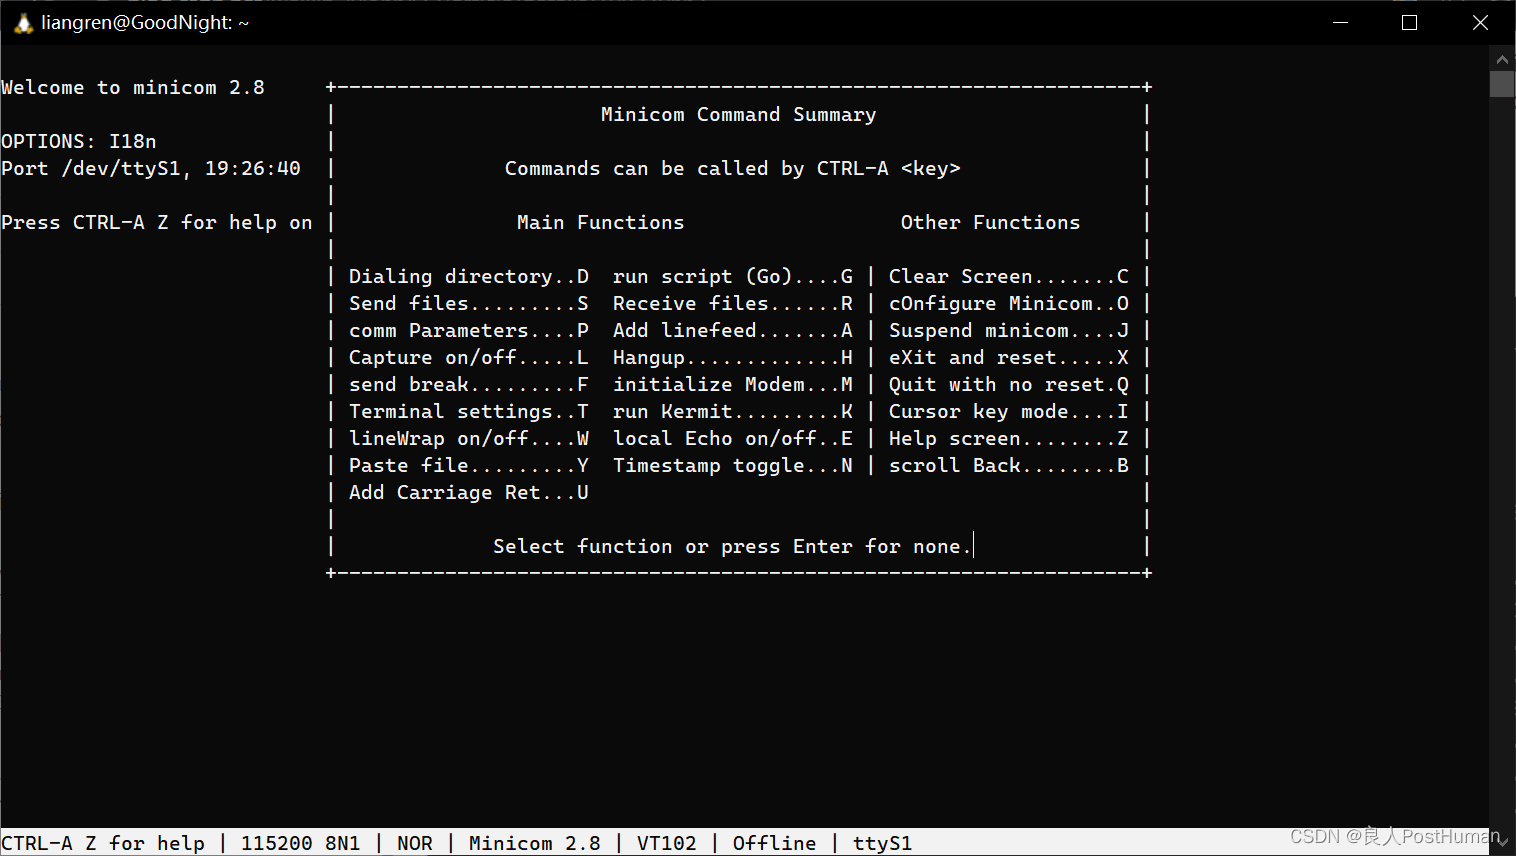Select "Quit with no reset.Q"
The width and height of the screenshot is (1516, 856).
[1007, 384]
